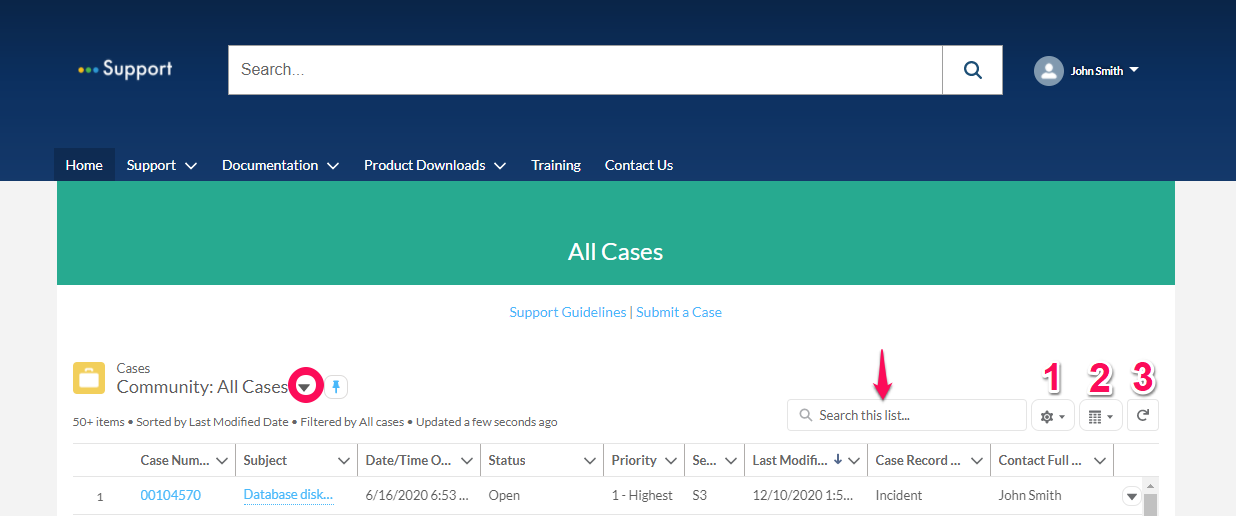Sort by the Status column

point(507,461)
